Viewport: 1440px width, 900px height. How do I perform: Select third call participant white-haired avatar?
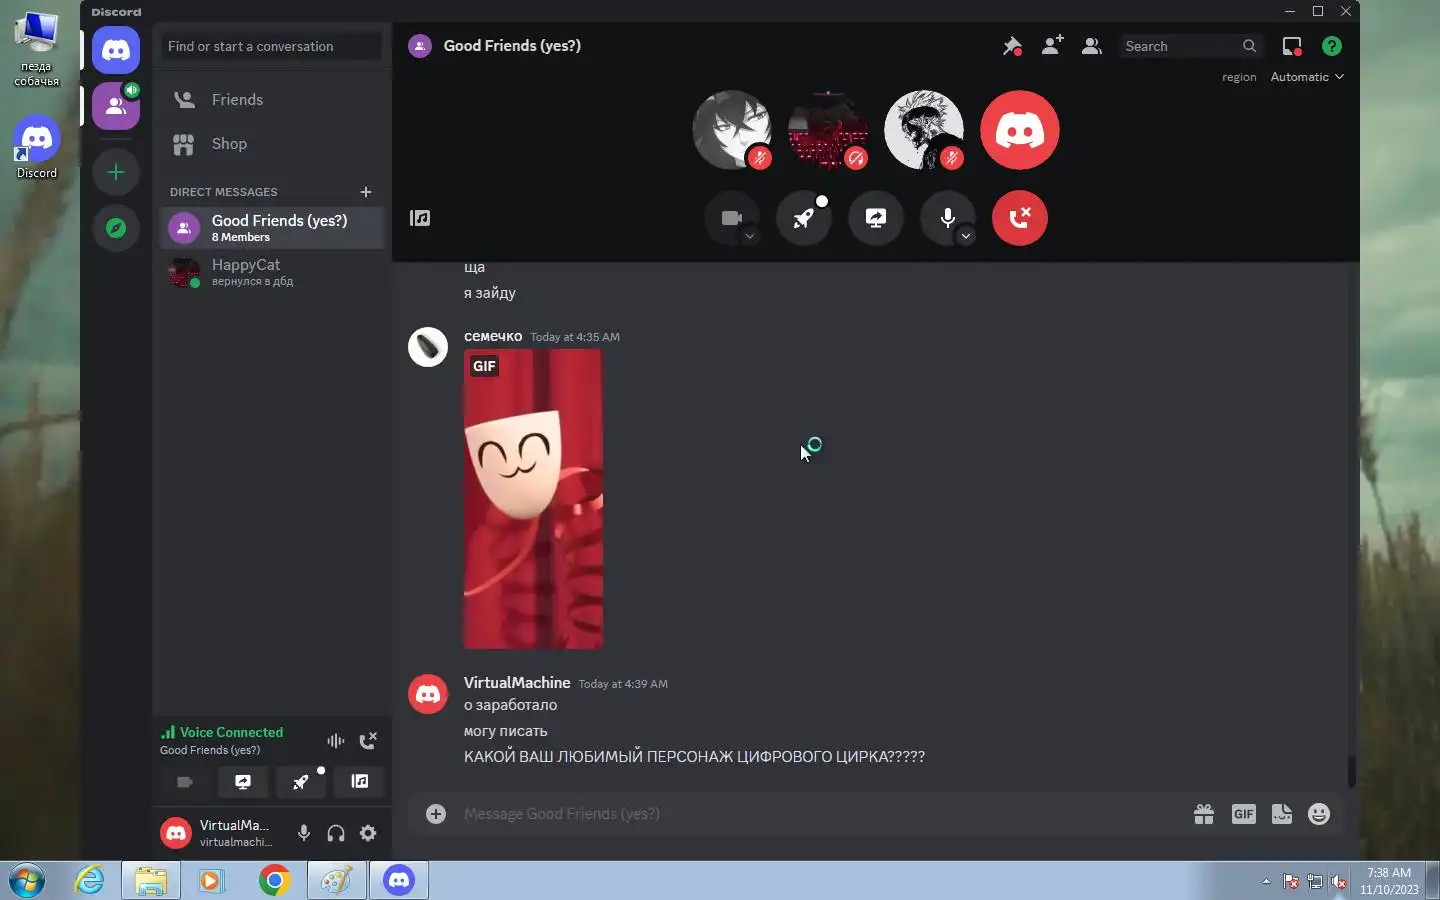click(924, 130)
